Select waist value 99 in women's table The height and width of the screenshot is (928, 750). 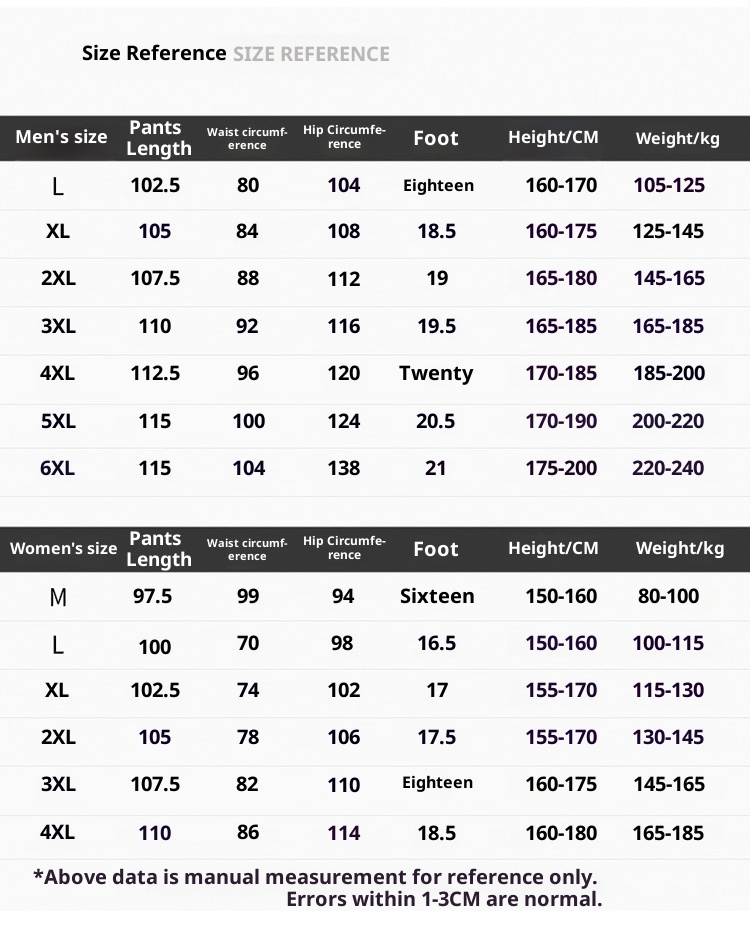click(248, 596)
